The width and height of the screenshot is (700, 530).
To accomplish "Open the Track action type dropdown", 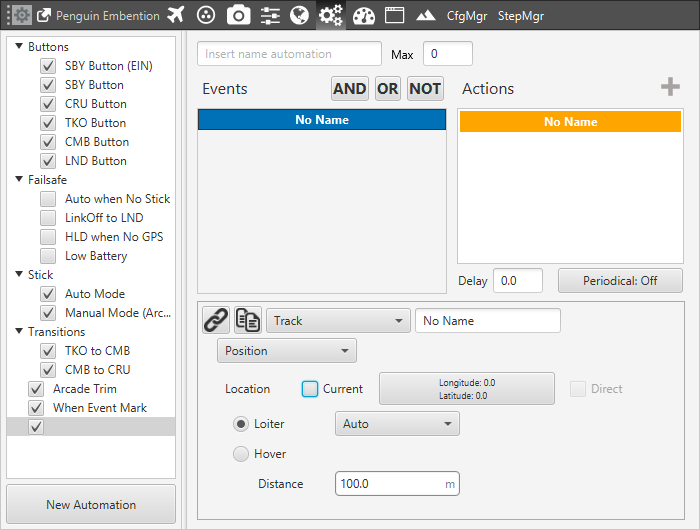I will click(x=338, y=321).
